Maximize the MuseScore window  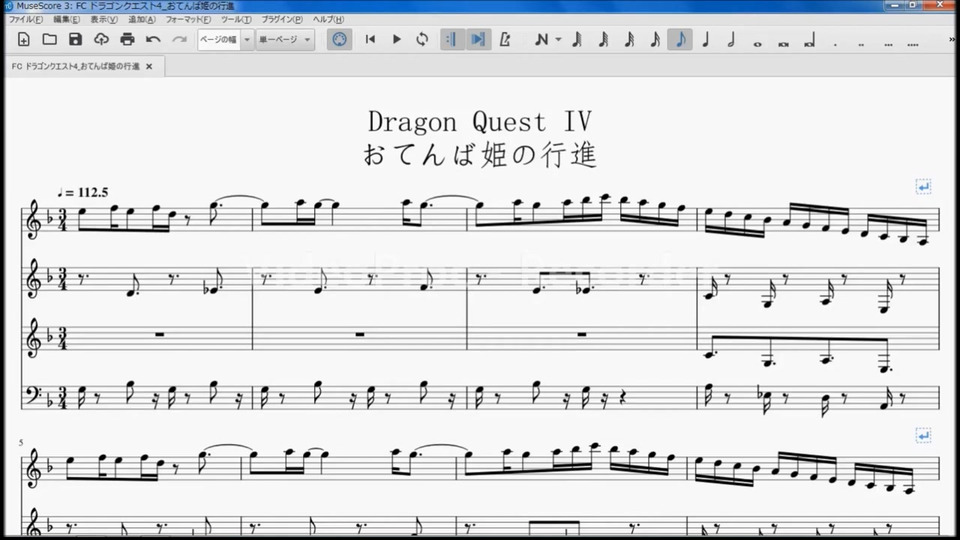[913, 5]
